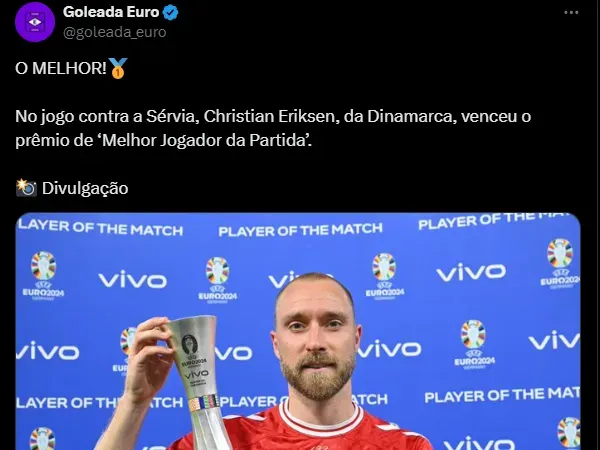Select the word Divulgação in the post
This screenshot has width=600, height=450.
click(85, 188)
